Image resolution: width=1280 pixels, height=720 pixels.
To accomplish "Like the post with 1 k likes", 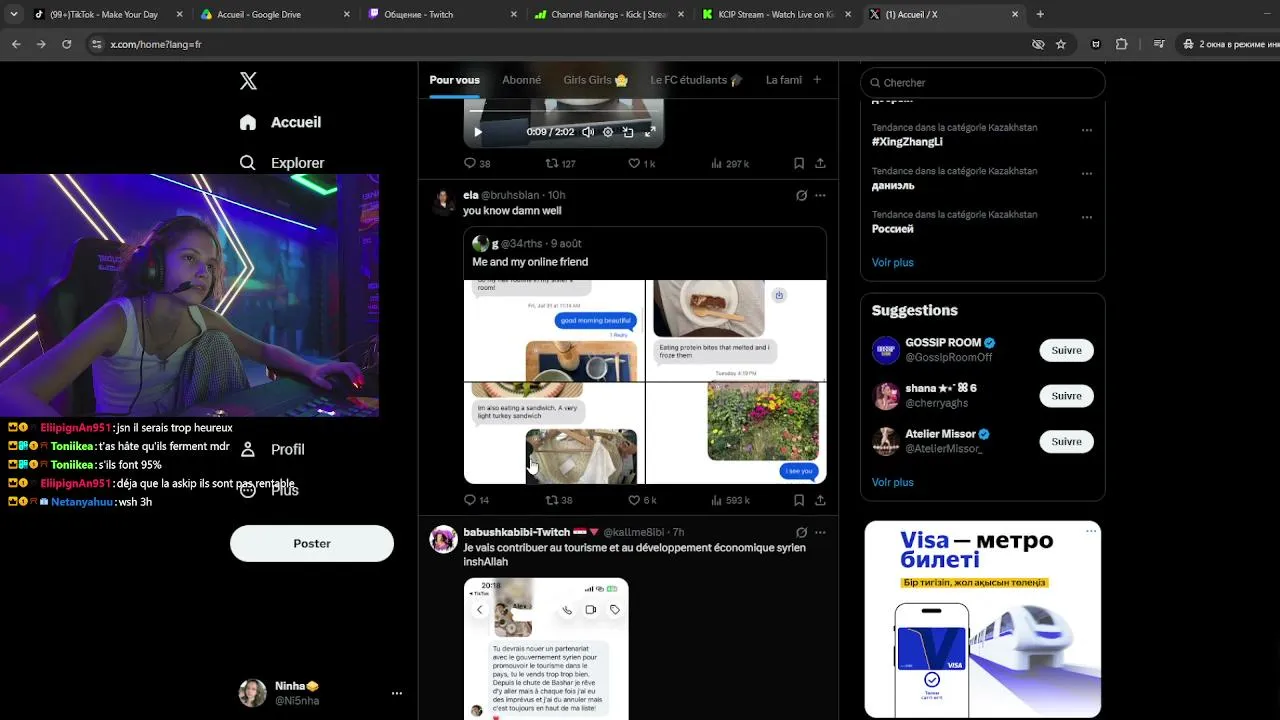I will point(641,163).
